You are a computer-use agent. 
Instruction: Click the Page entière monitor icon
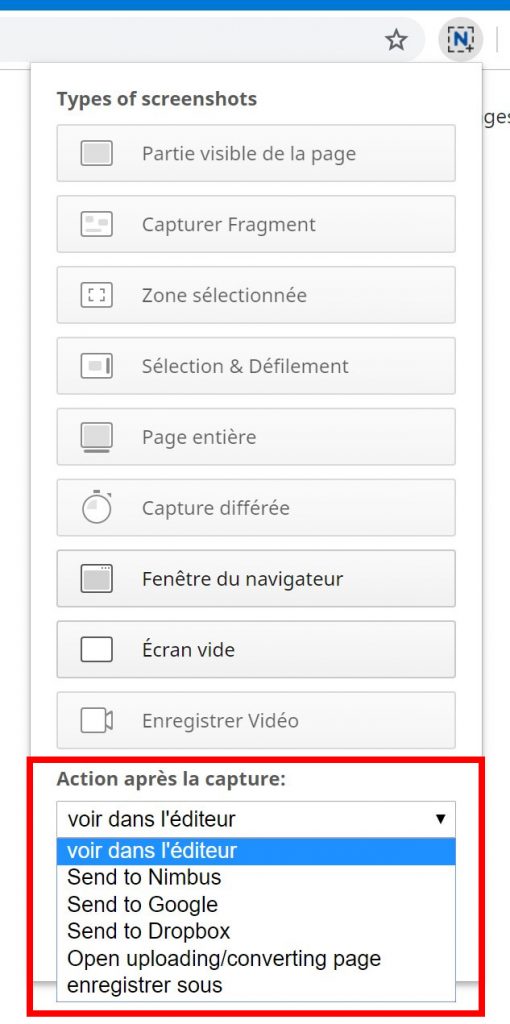click(x=97, y=437)
